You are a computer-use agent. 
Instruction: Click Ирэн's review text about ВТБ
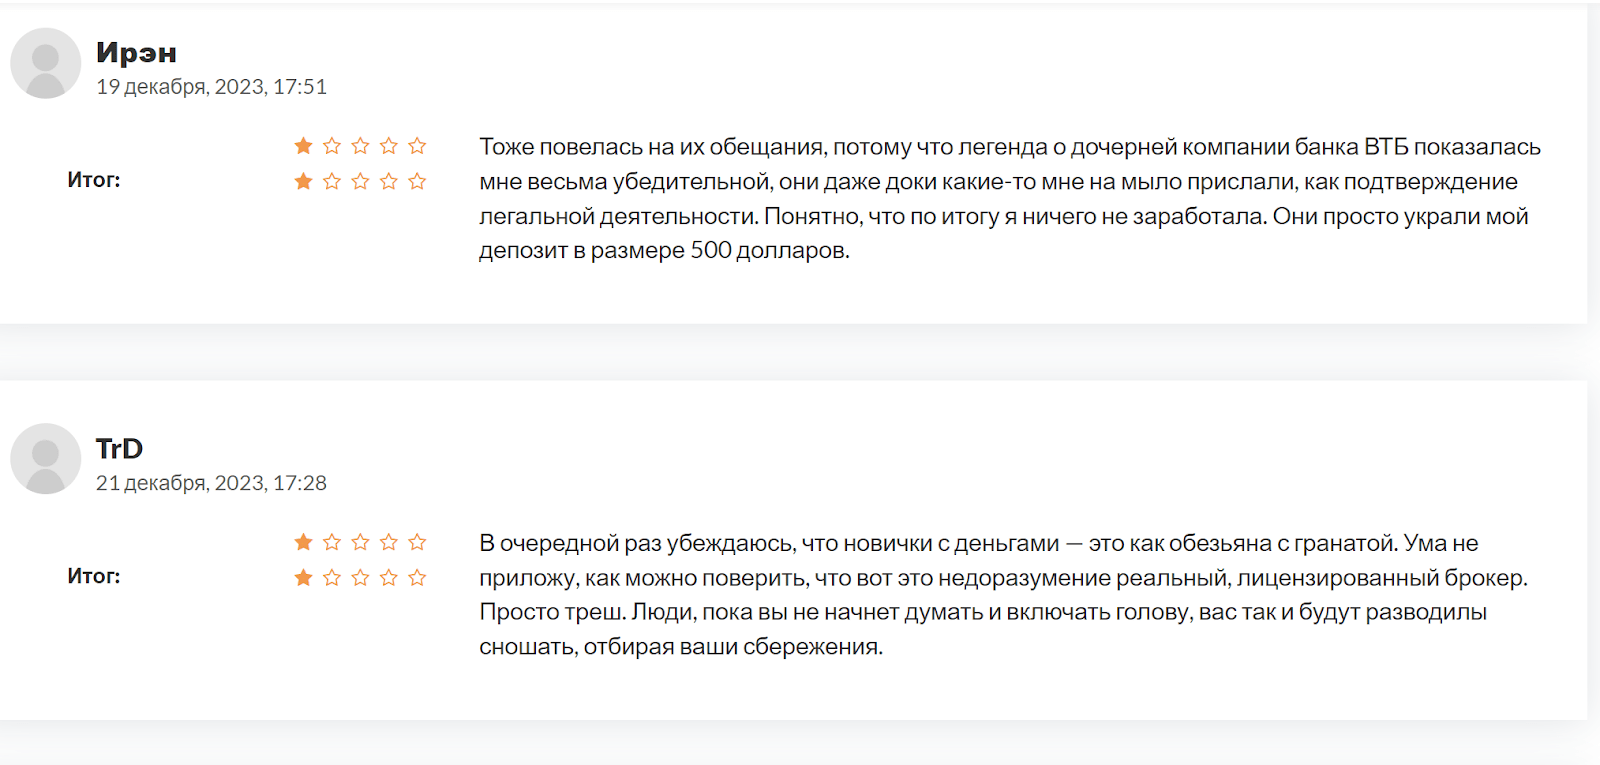point(1008,198)
